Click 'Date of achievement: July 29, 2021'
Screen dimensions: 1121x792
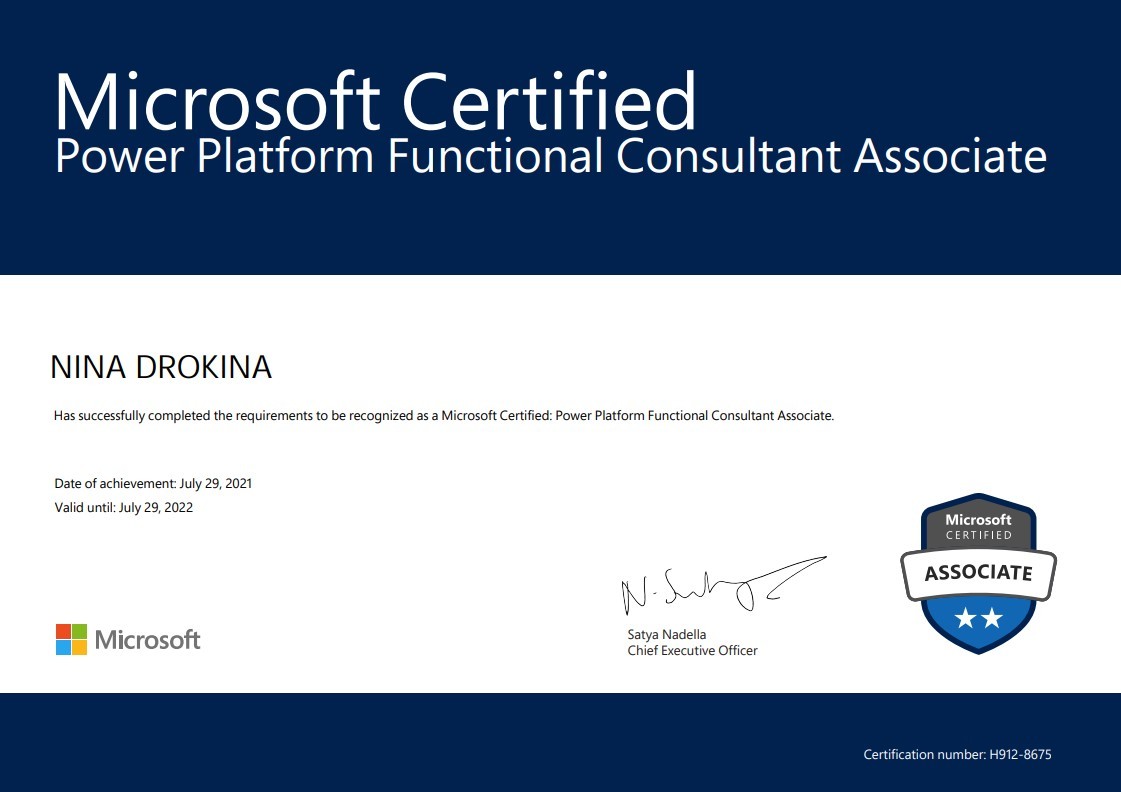153,483
